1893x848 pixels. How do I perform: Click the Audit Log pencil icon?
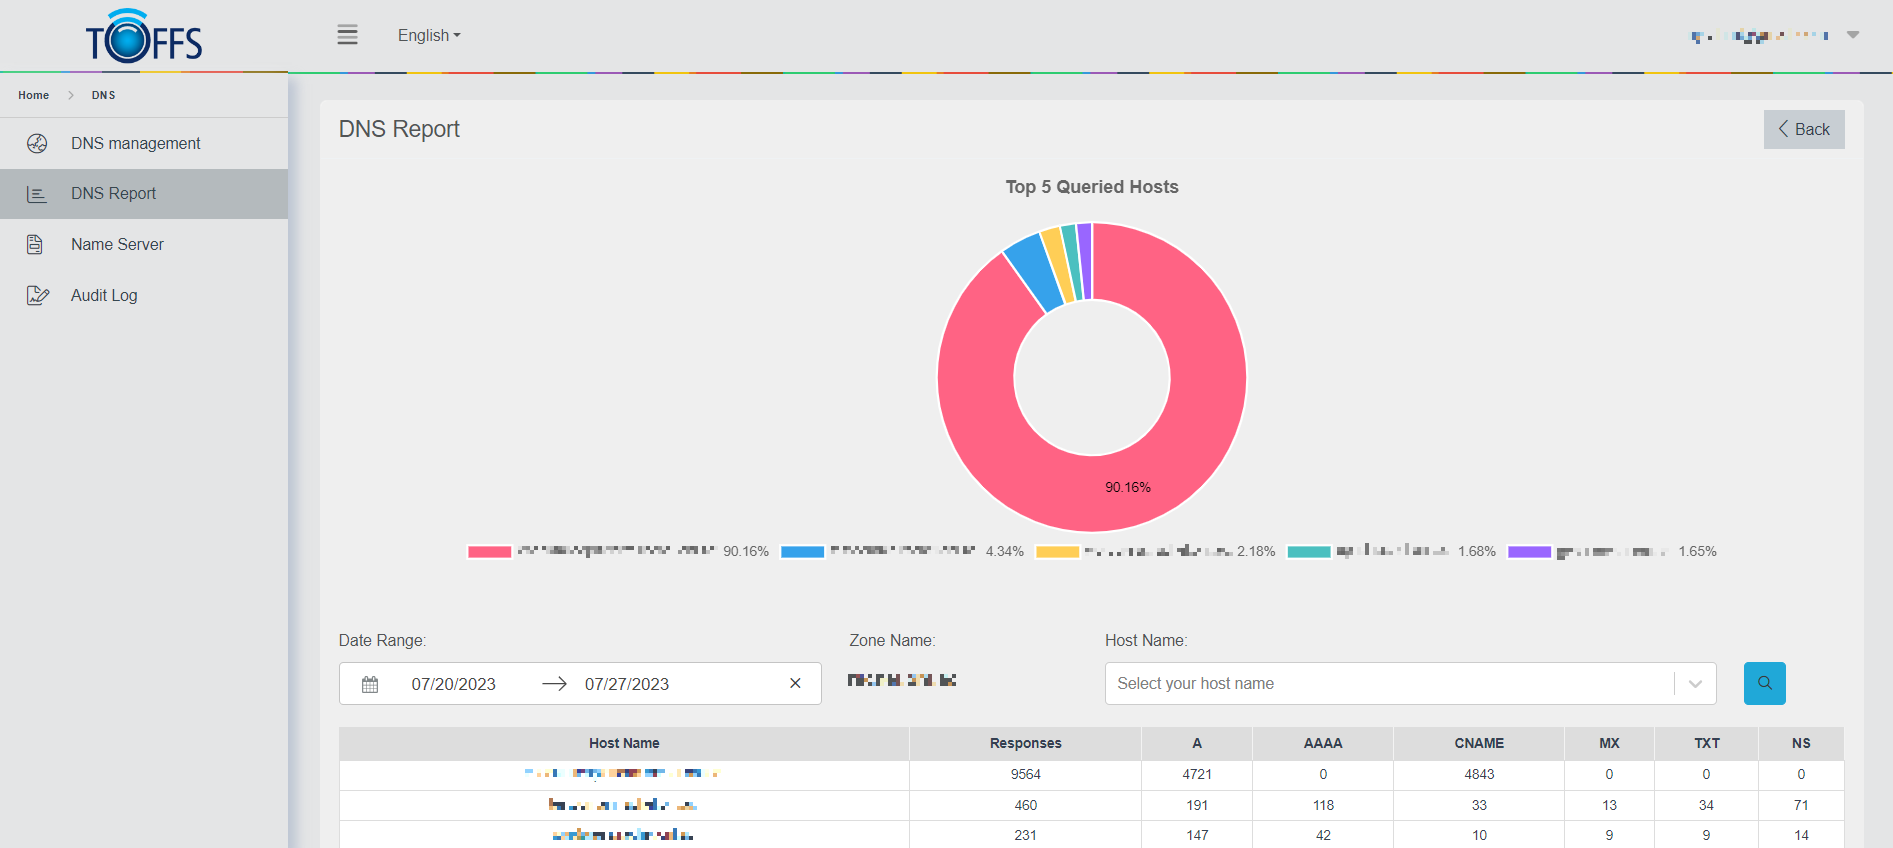pos(37,295)
